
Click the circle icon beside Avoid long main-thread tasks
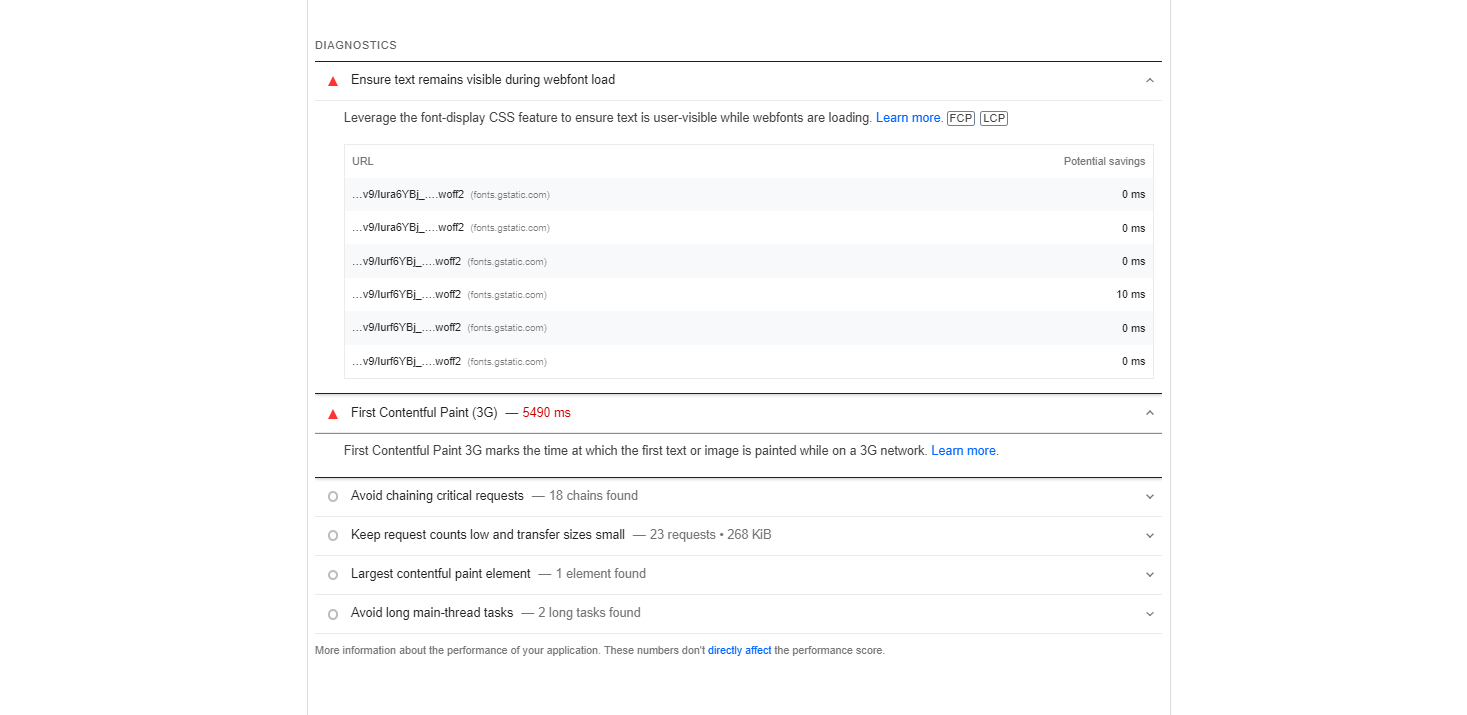click(x=332, y=613)
